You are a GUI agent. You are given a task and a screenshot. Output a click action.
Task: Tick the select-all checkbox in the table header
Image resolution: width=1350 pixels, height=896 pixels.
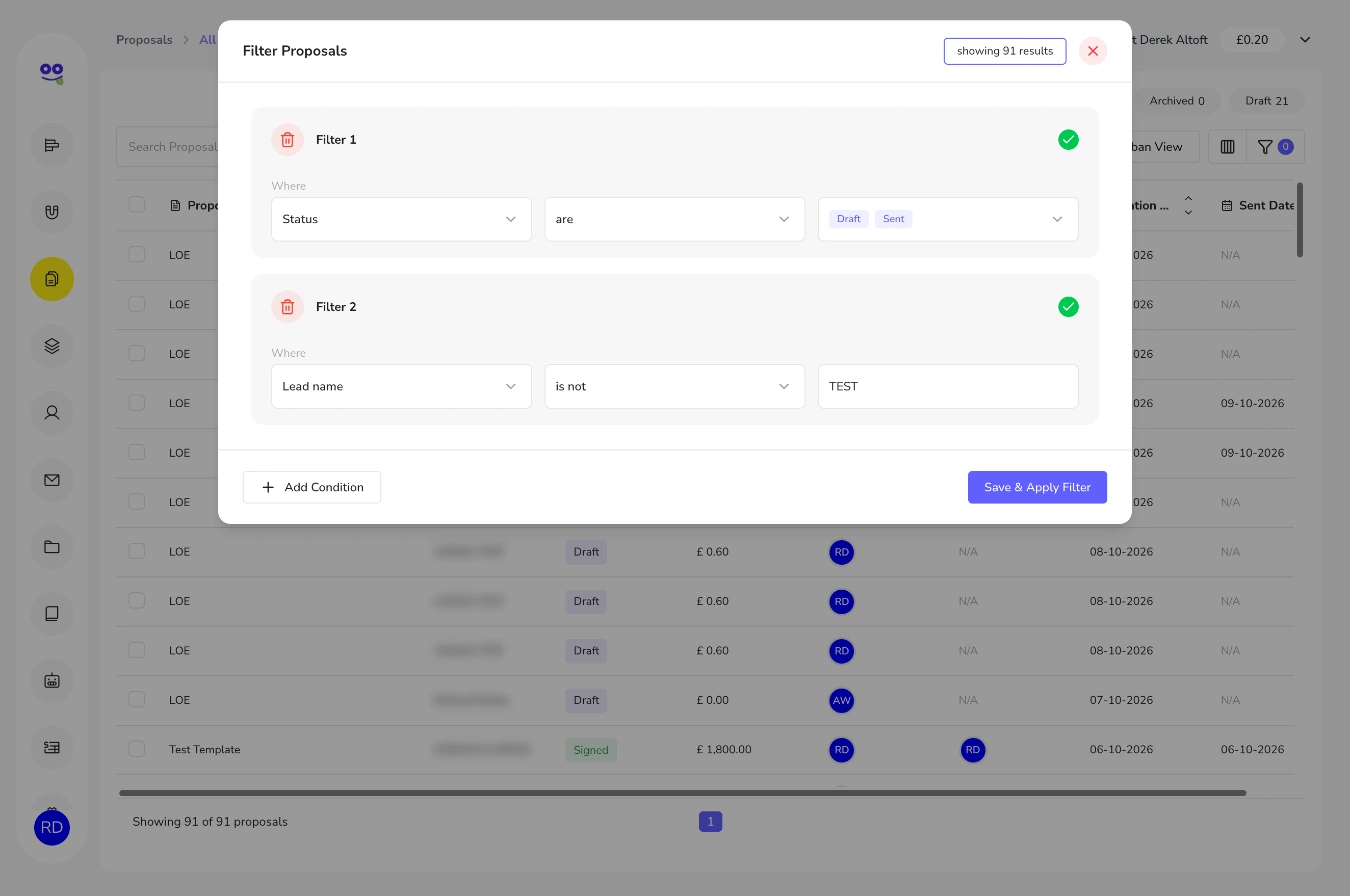coord(137,205)
